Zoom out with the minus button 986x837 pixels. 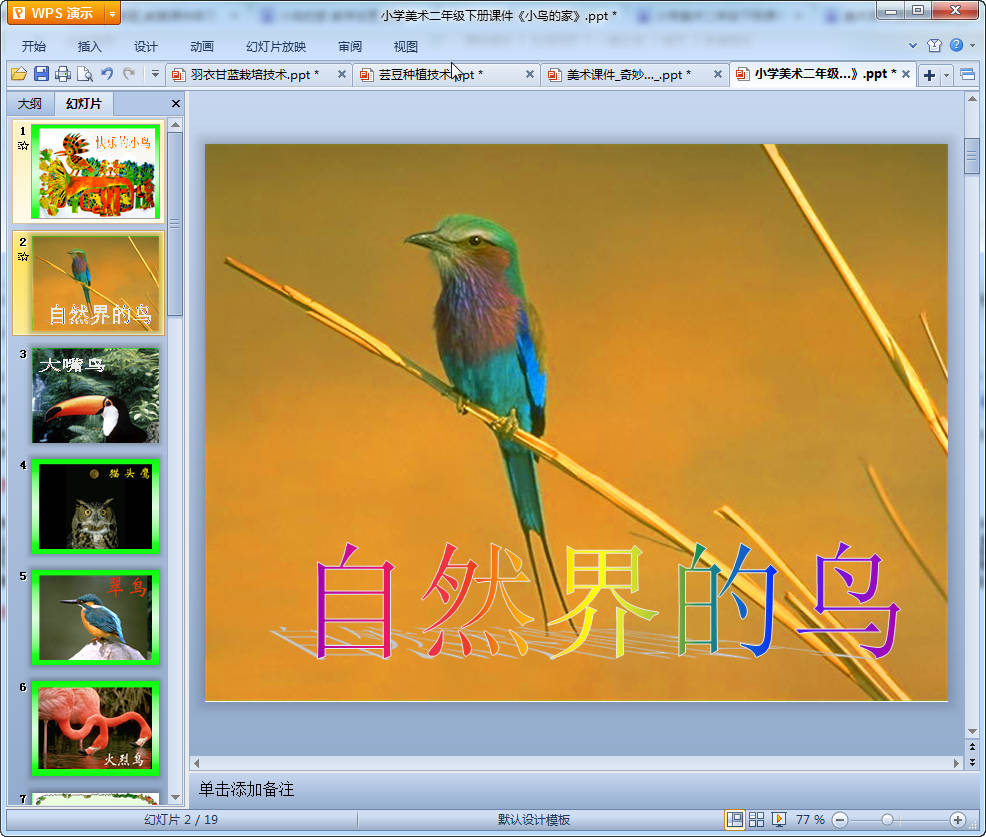click(x=840, y=820)
